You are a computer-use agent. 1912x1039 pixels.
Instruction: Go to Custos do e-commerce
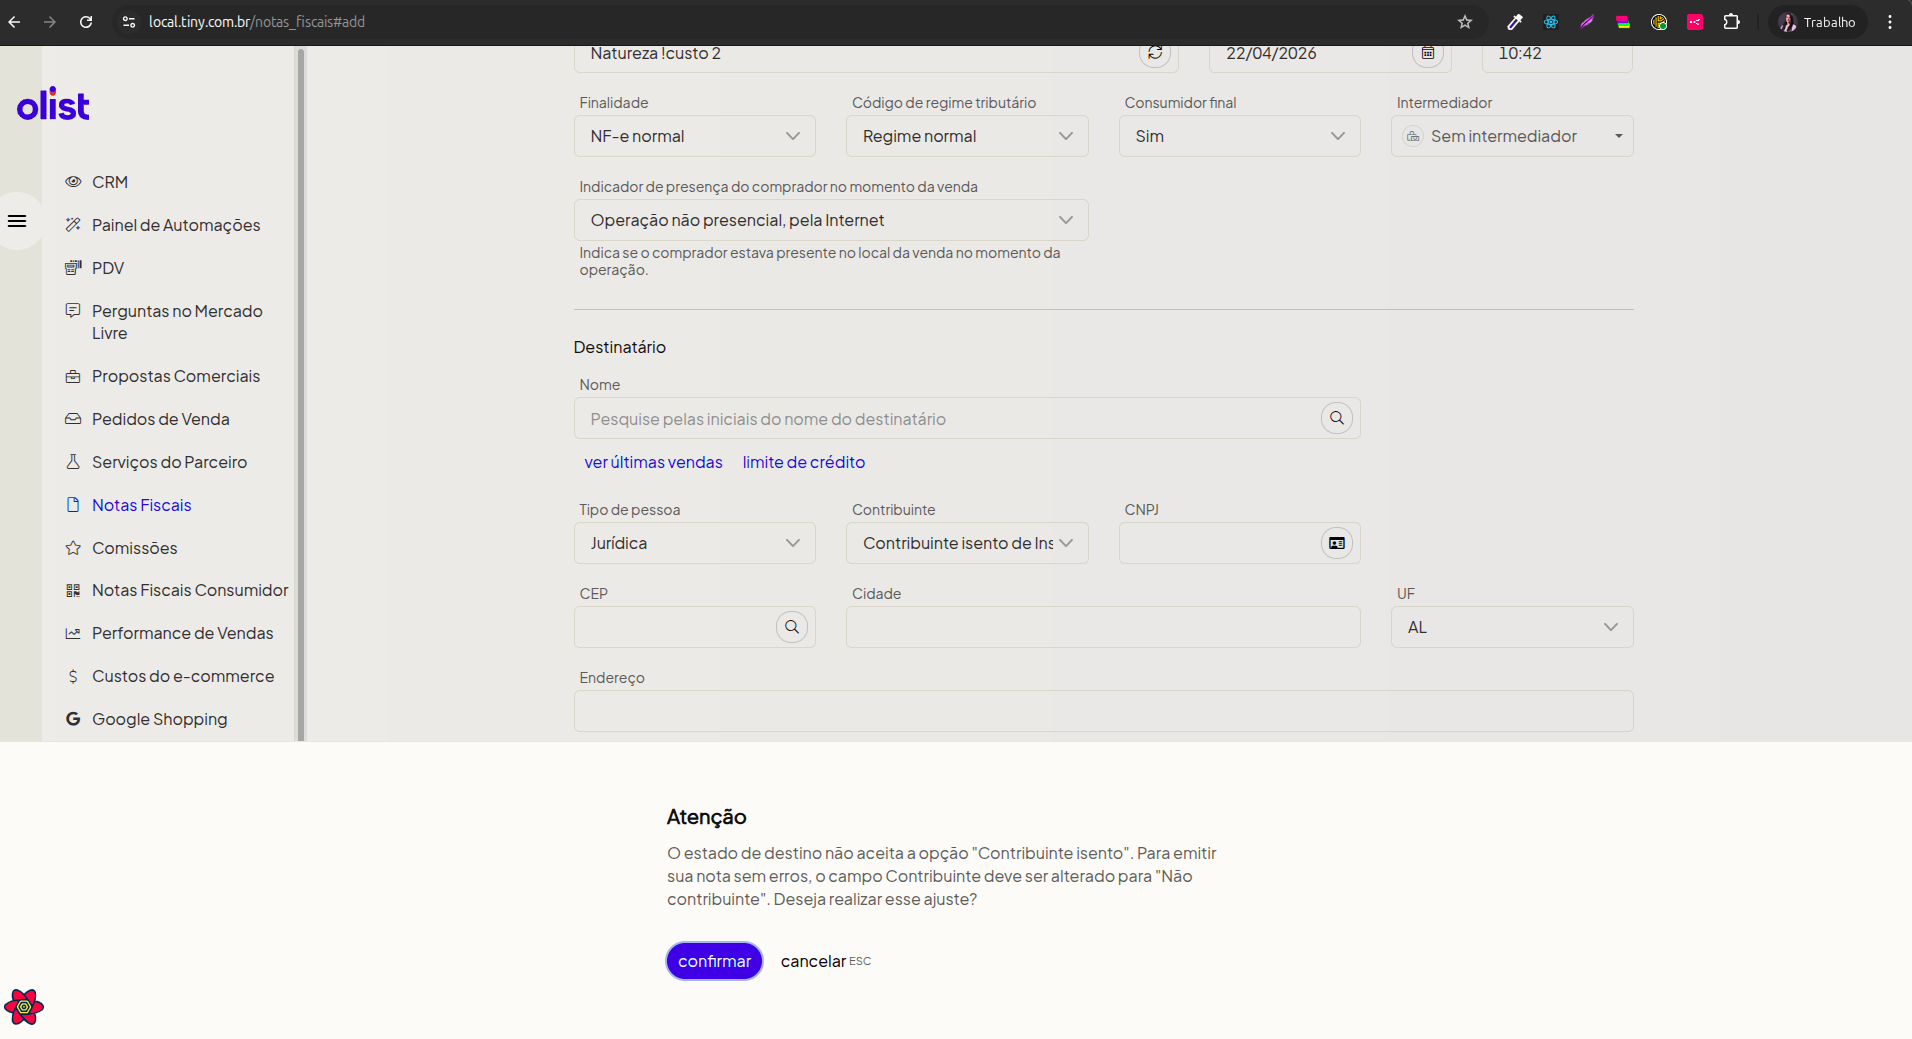(x=183, y=676)
